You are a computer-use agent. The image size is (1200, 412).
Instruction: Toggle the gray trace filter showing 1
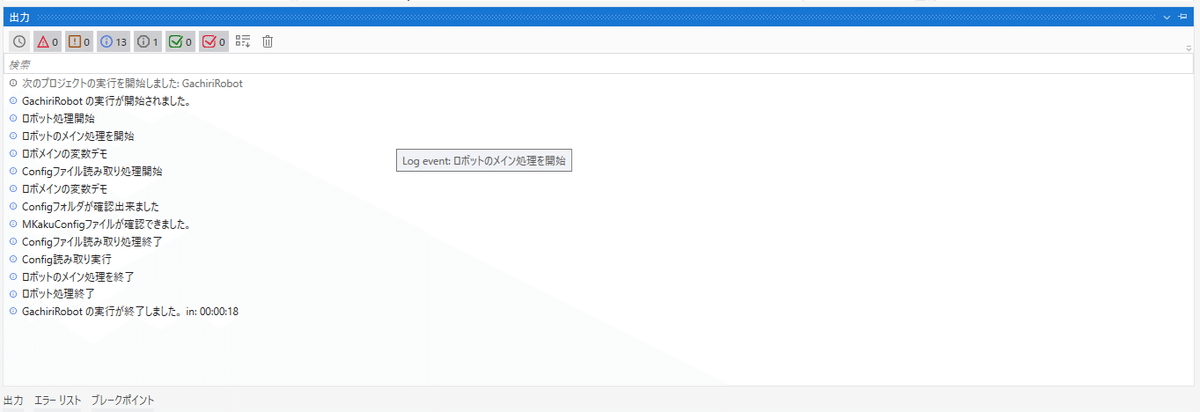click(x=148, y=42)
